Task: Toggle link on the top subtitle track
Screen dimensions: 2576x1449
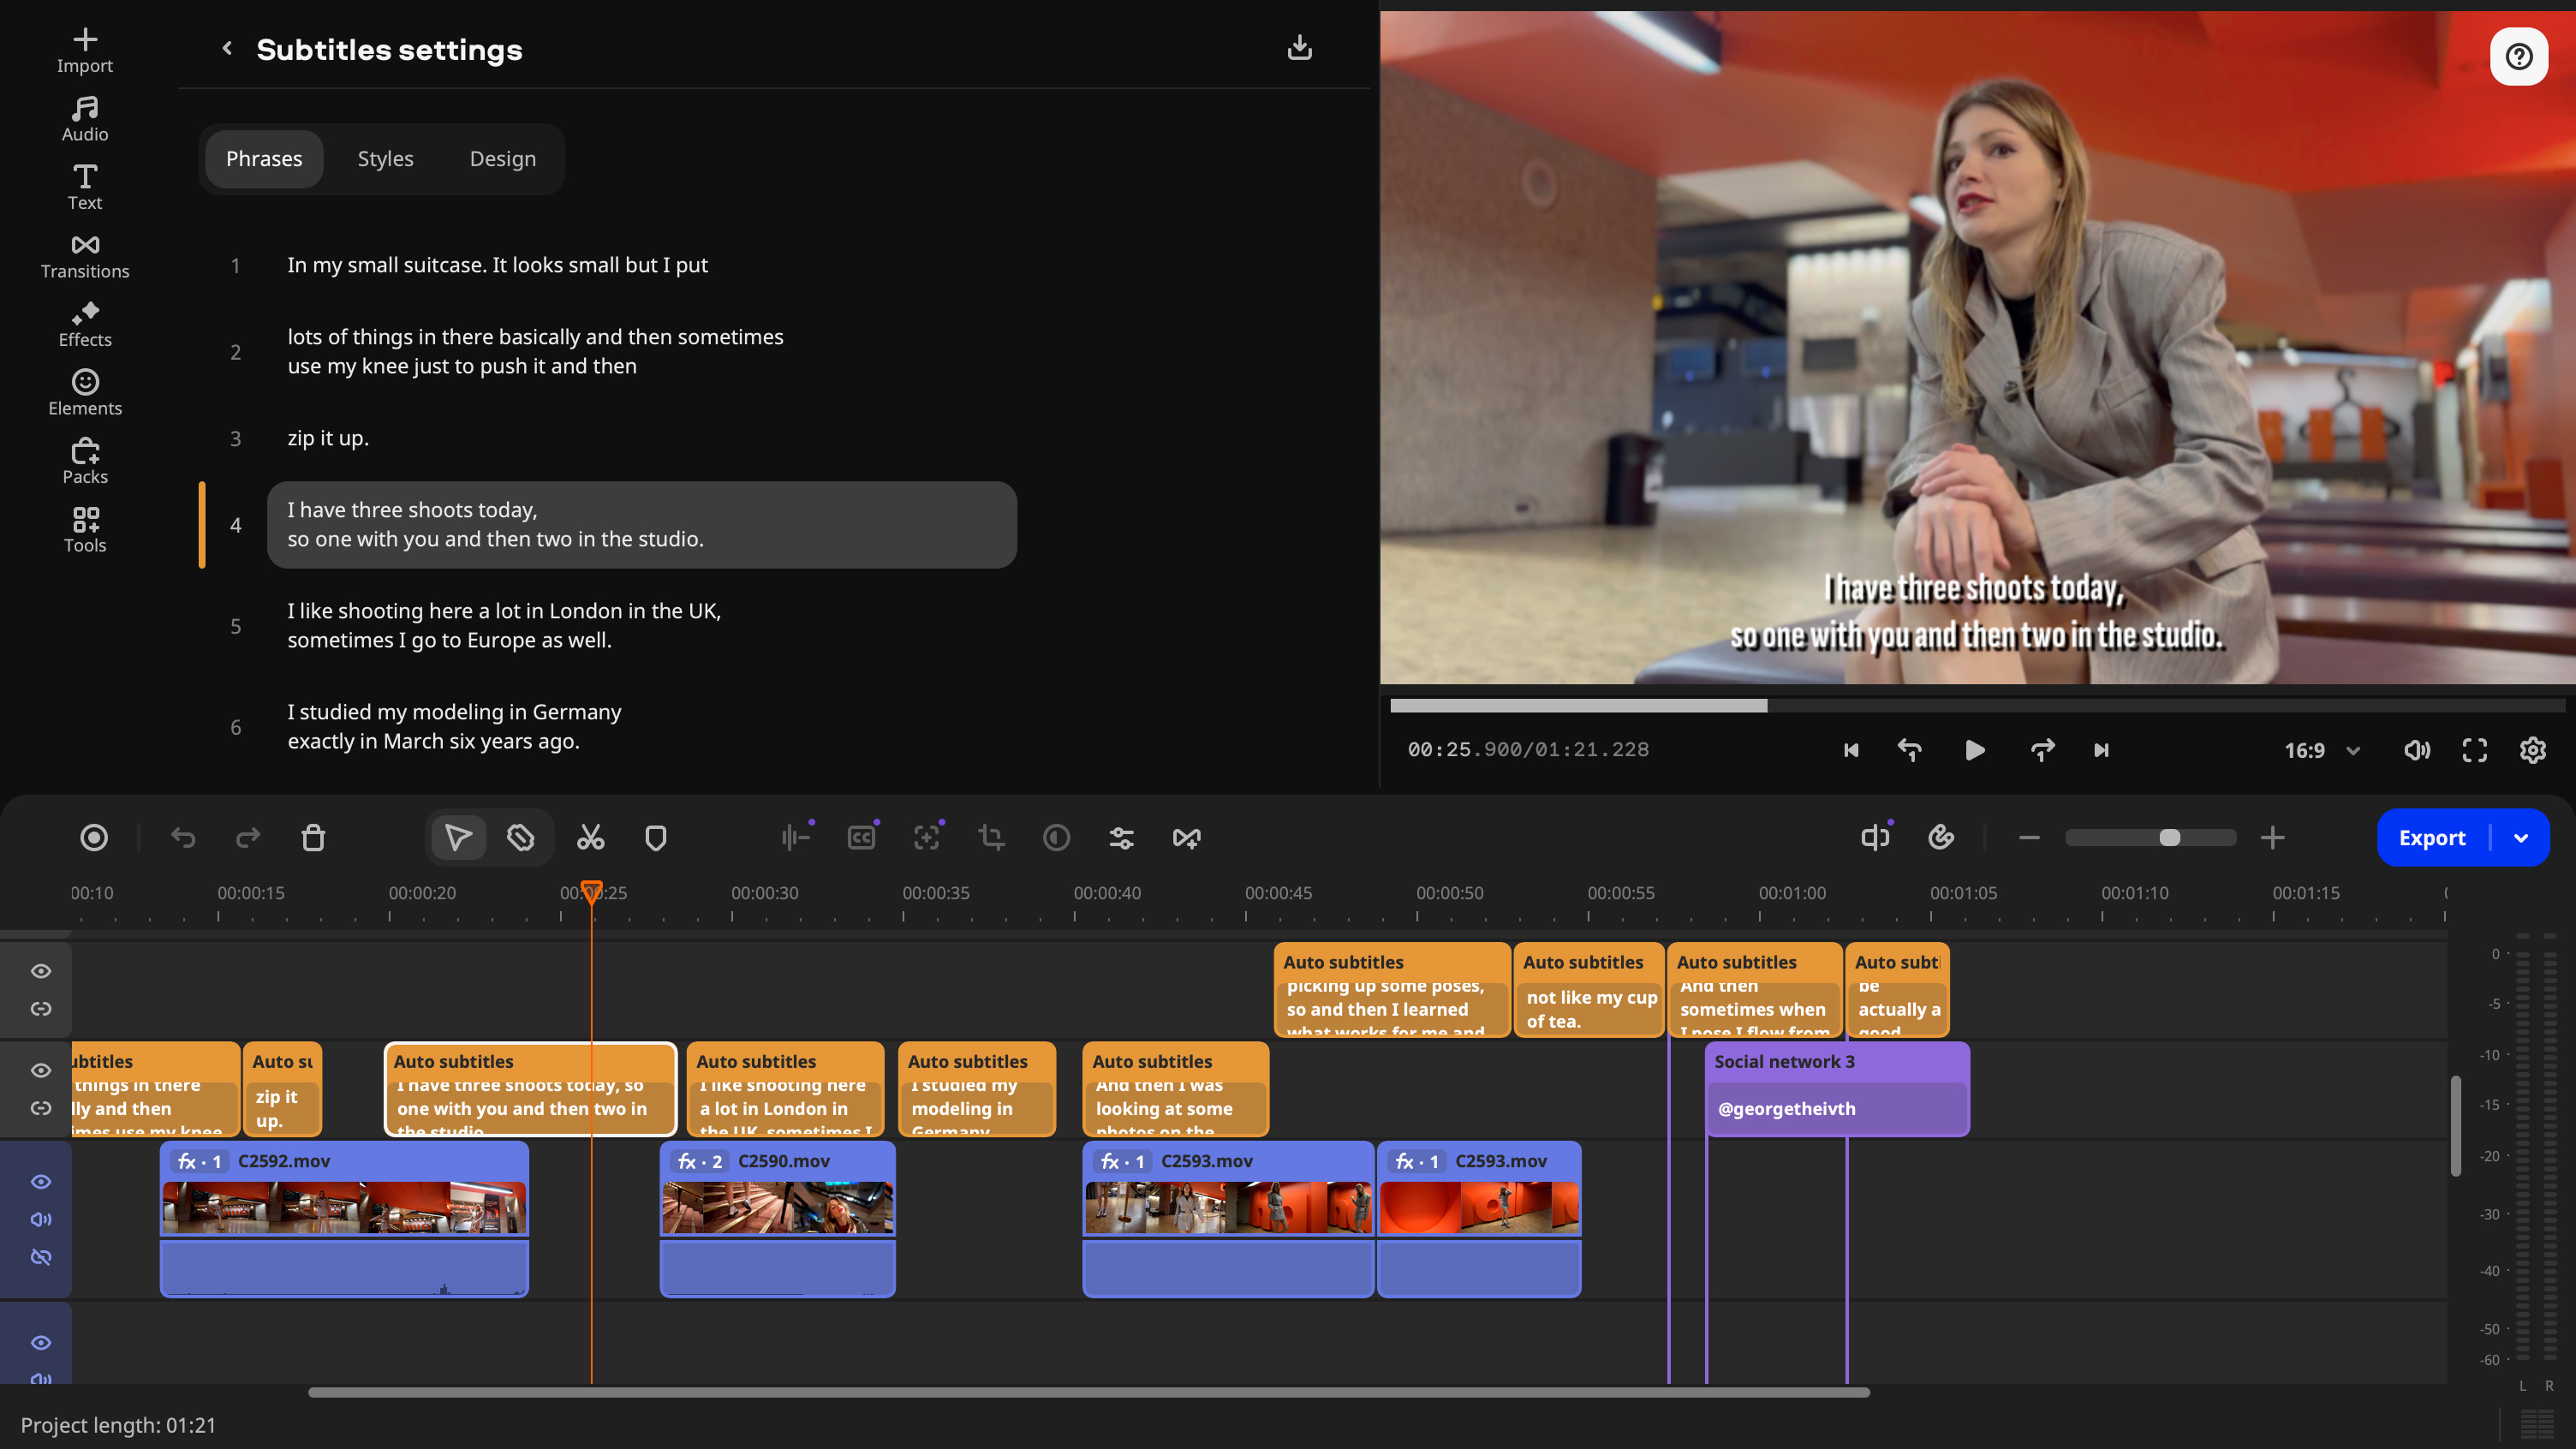Action: [41, 1009]
